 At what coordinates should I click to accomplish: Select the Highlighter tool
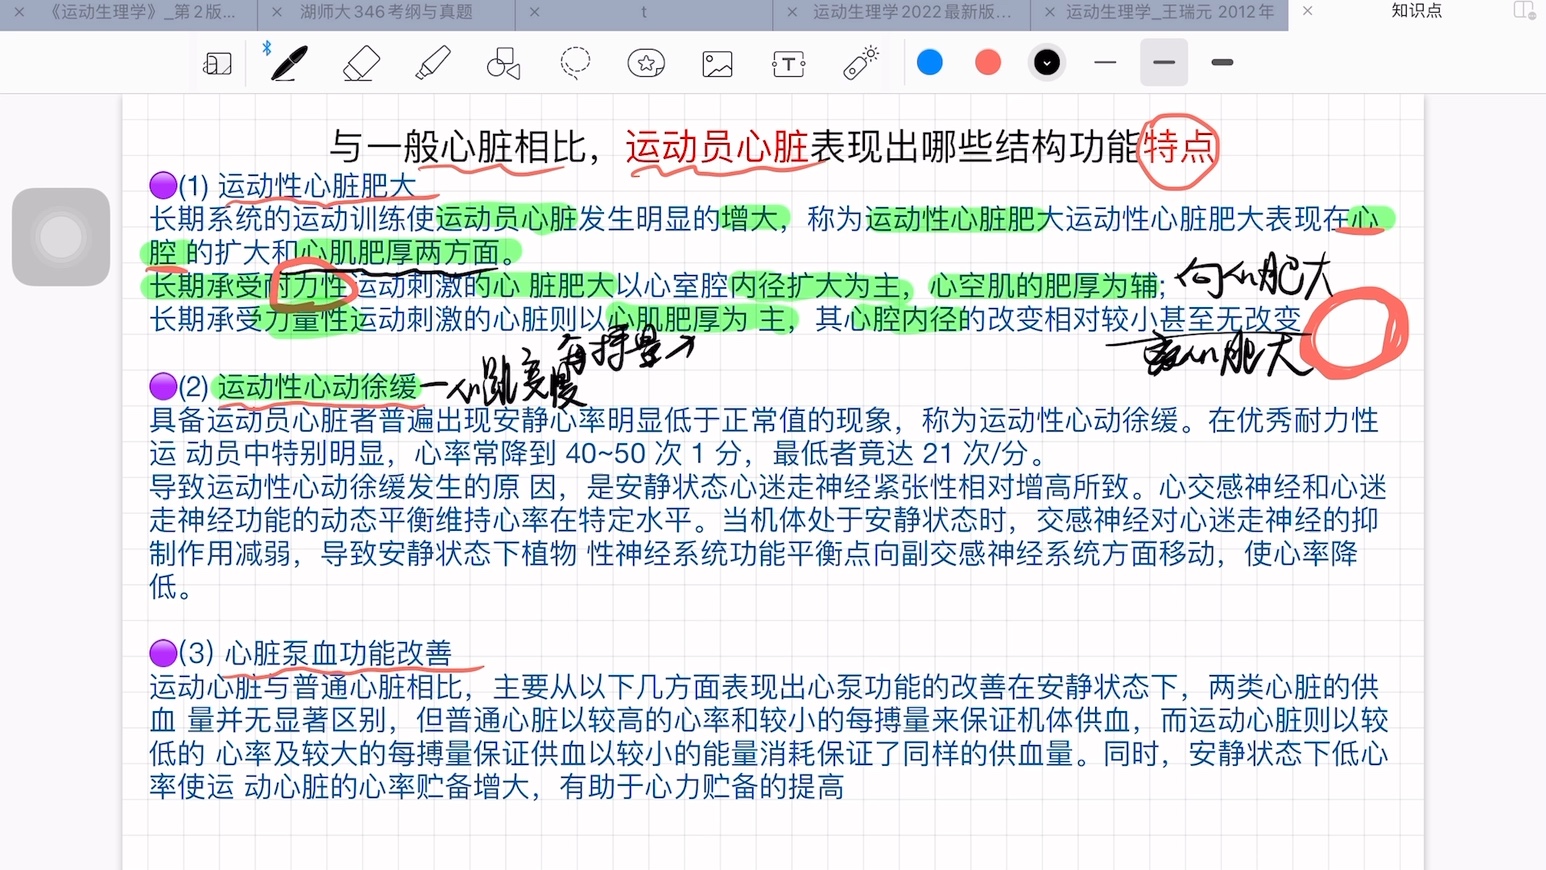(x=432, y=63)
